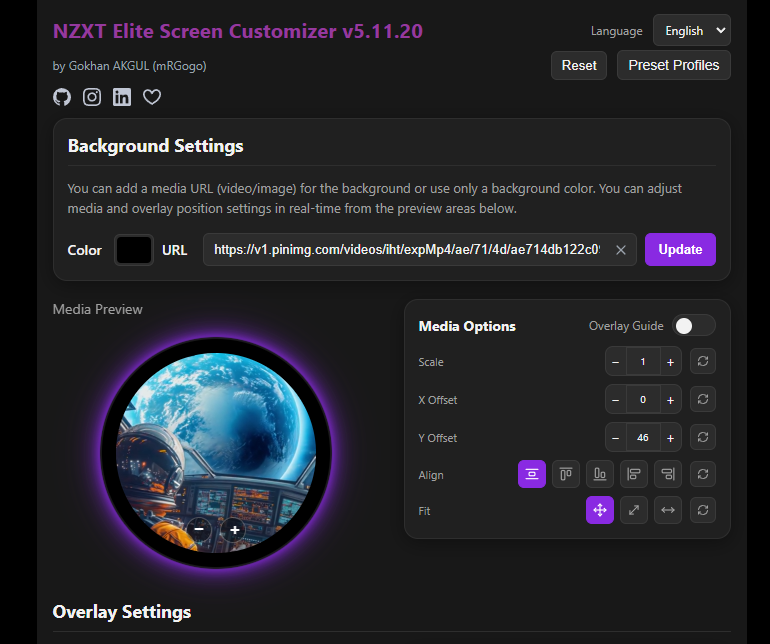Click the heart sponsor icon
The image size is (770, 644).
coord(152,97)
